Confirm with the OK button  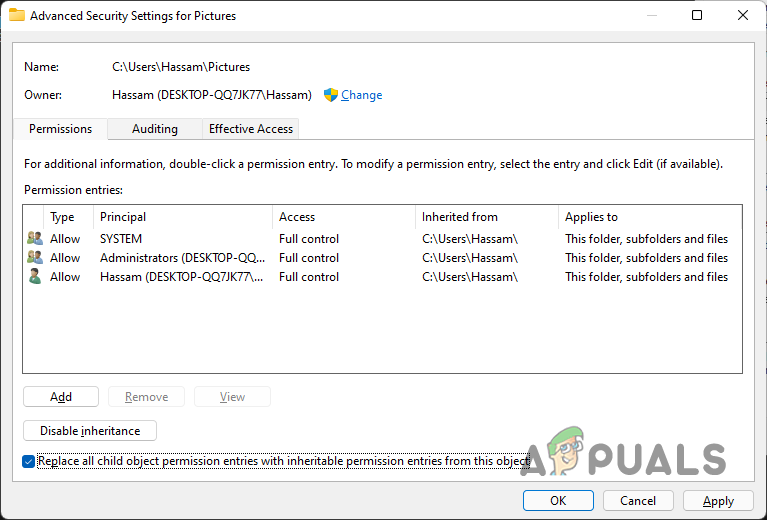(x=558, y=501)
